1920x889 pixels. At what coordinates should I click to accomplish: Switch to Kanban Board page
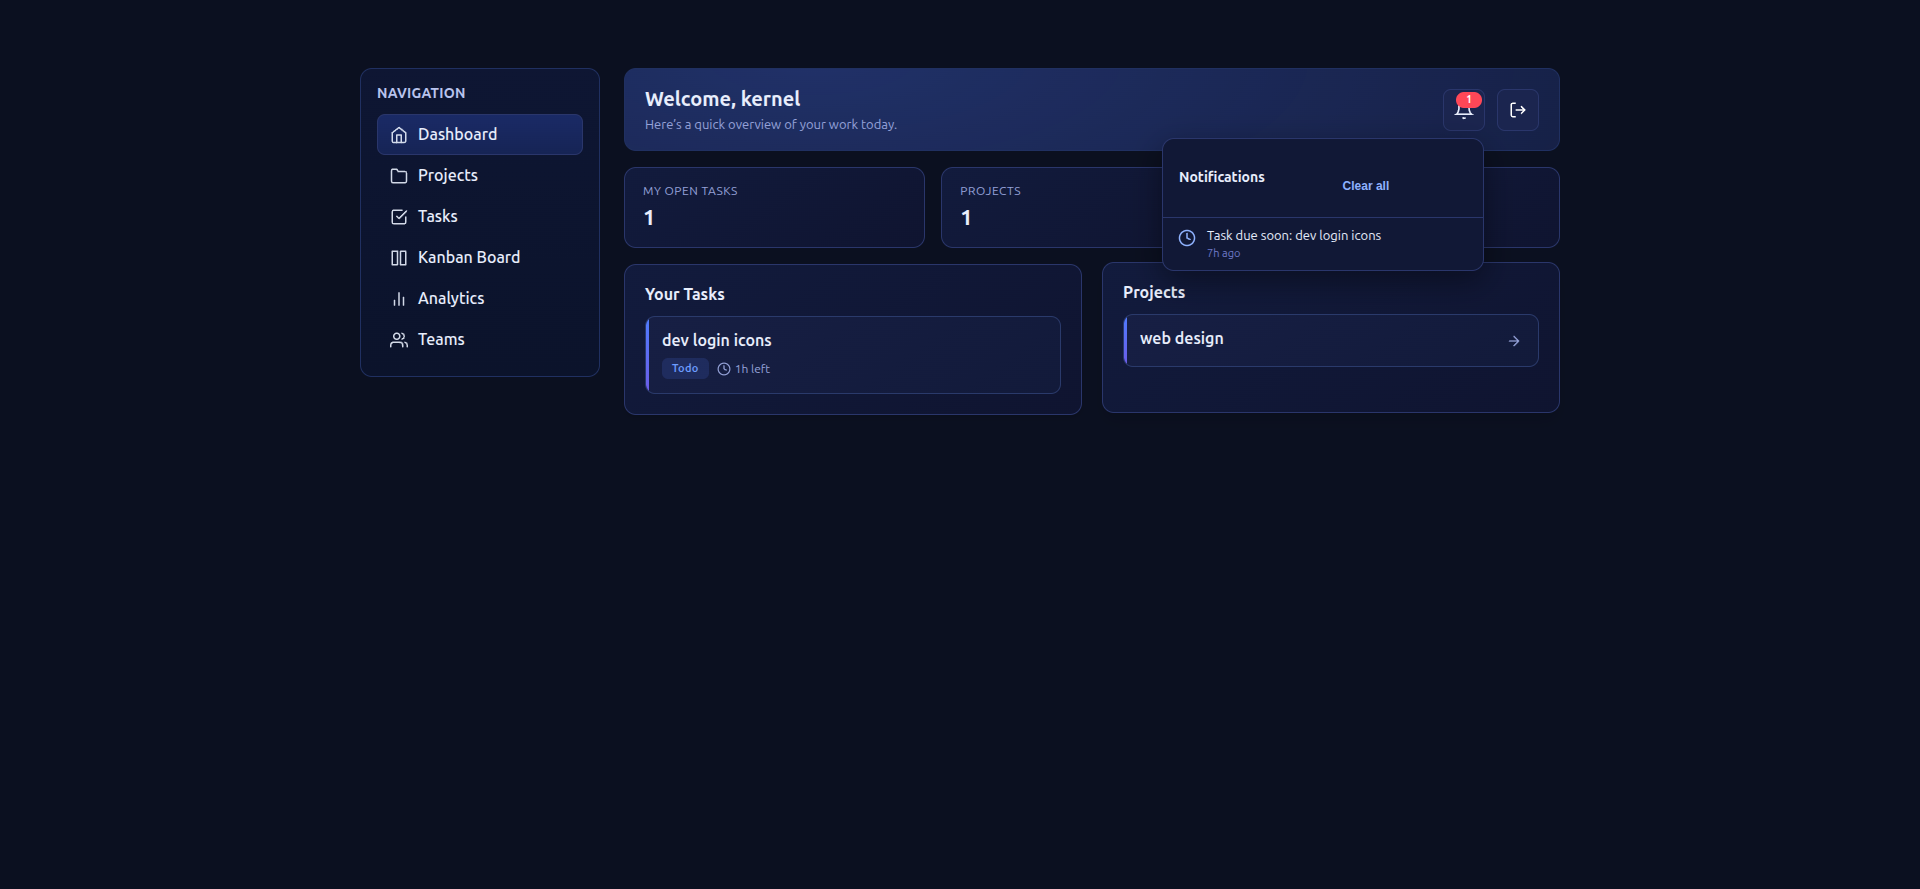pos(480,257)
